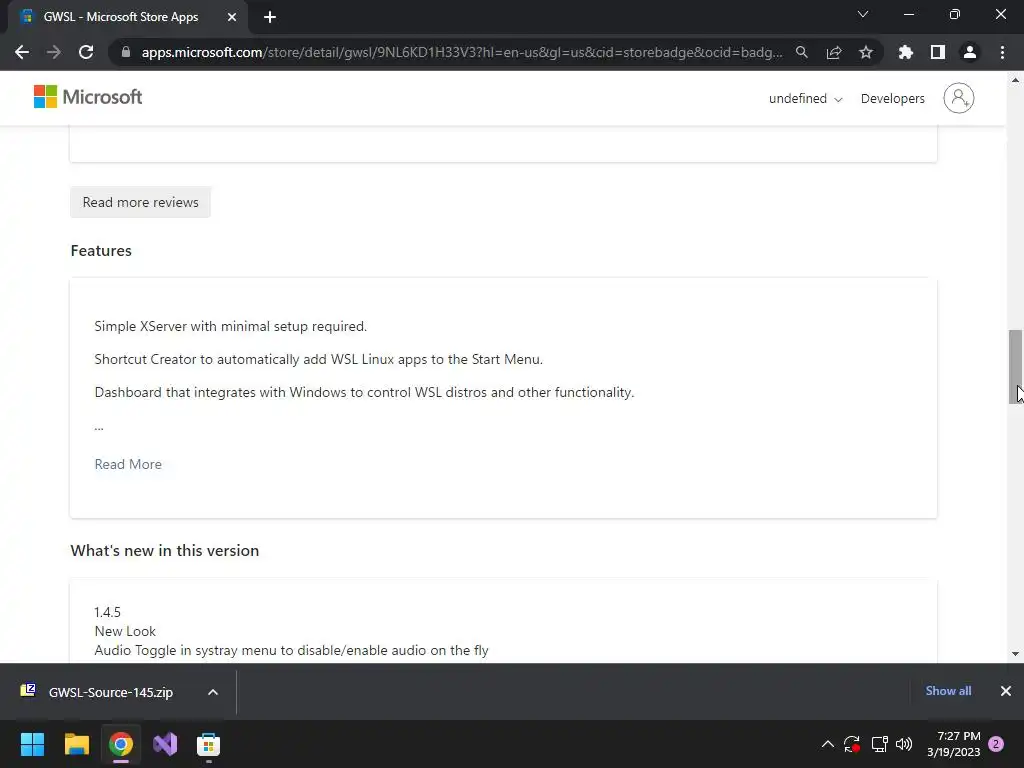Open a new browser tab
Image resolution: width=1024 pixels, height=768 pixels.
coord(270,17)
